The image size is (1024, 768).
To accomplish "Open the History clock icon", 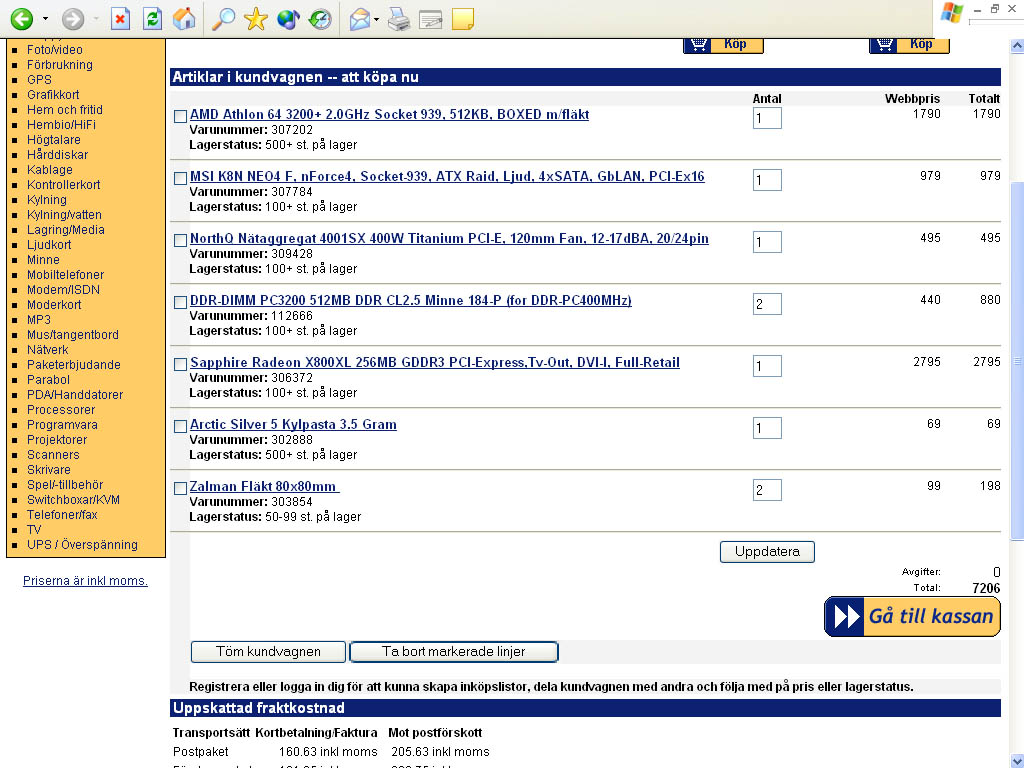I will (320, 19).
